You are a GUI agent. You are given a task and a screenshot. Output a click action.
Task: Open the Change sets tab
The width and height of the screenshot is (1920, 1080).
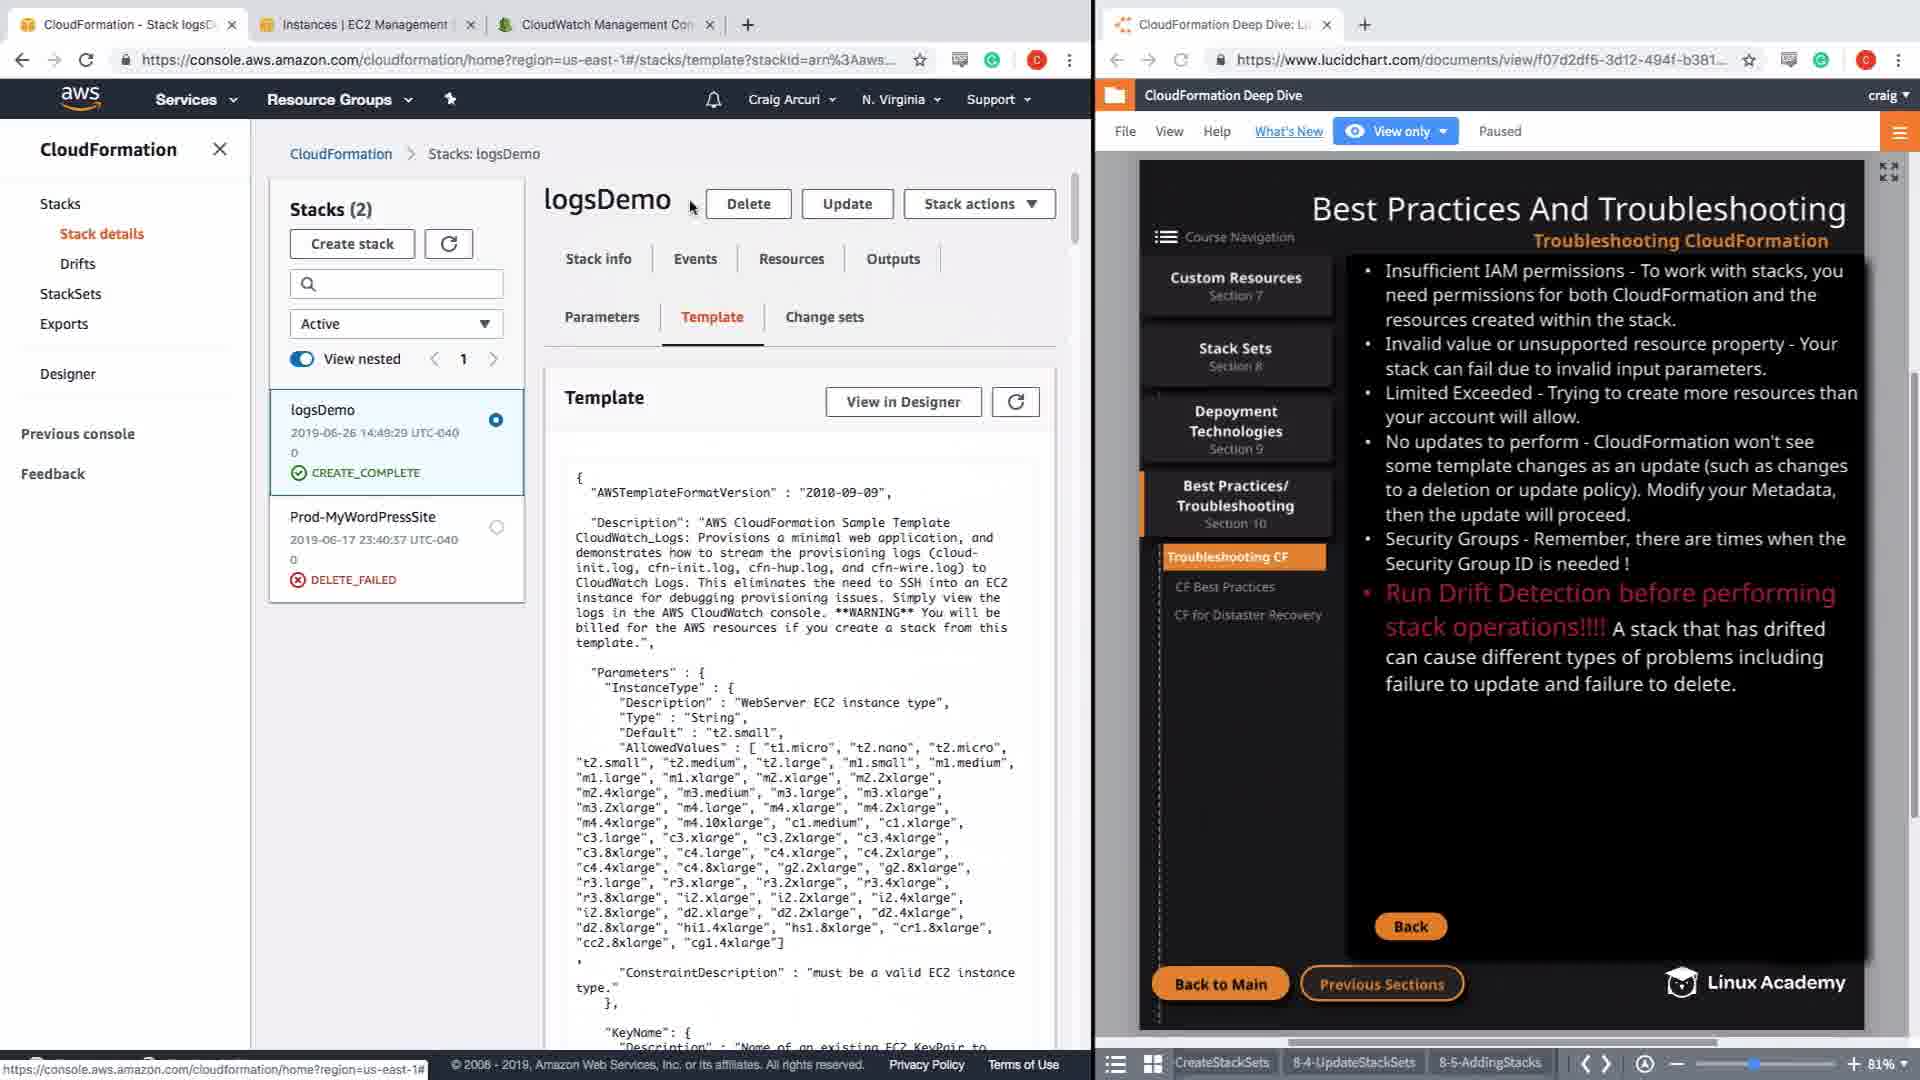(x=824, y=317)
